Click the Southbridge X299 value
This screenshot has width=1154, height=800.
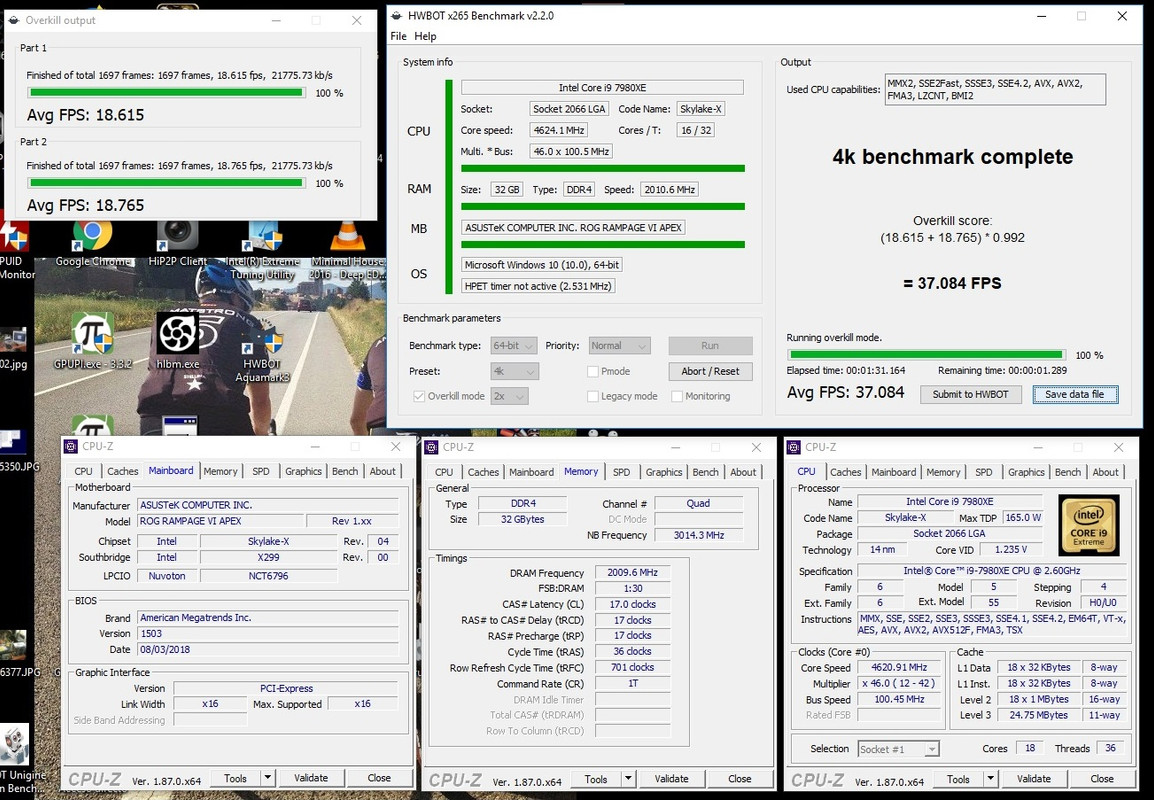(268, 557)
